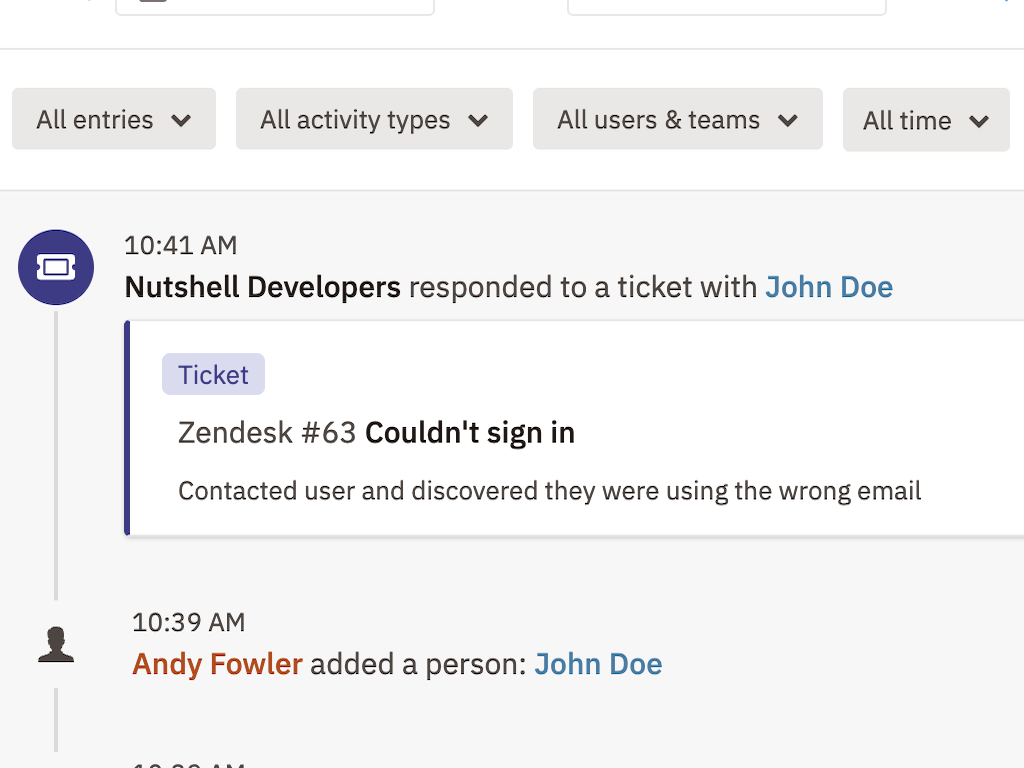Click the person silhouette icon beside Andy Fowler
This screenshot has height=768, width=1024.
click(x=56, y=645)
